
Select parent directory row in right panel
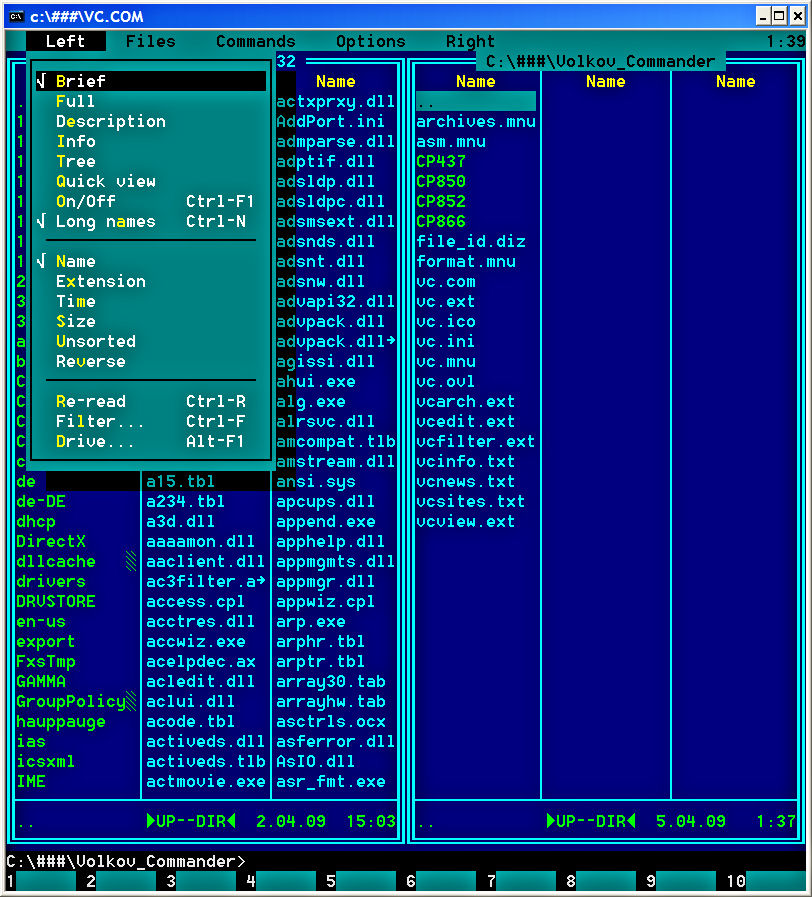click(x=476, y=101)
